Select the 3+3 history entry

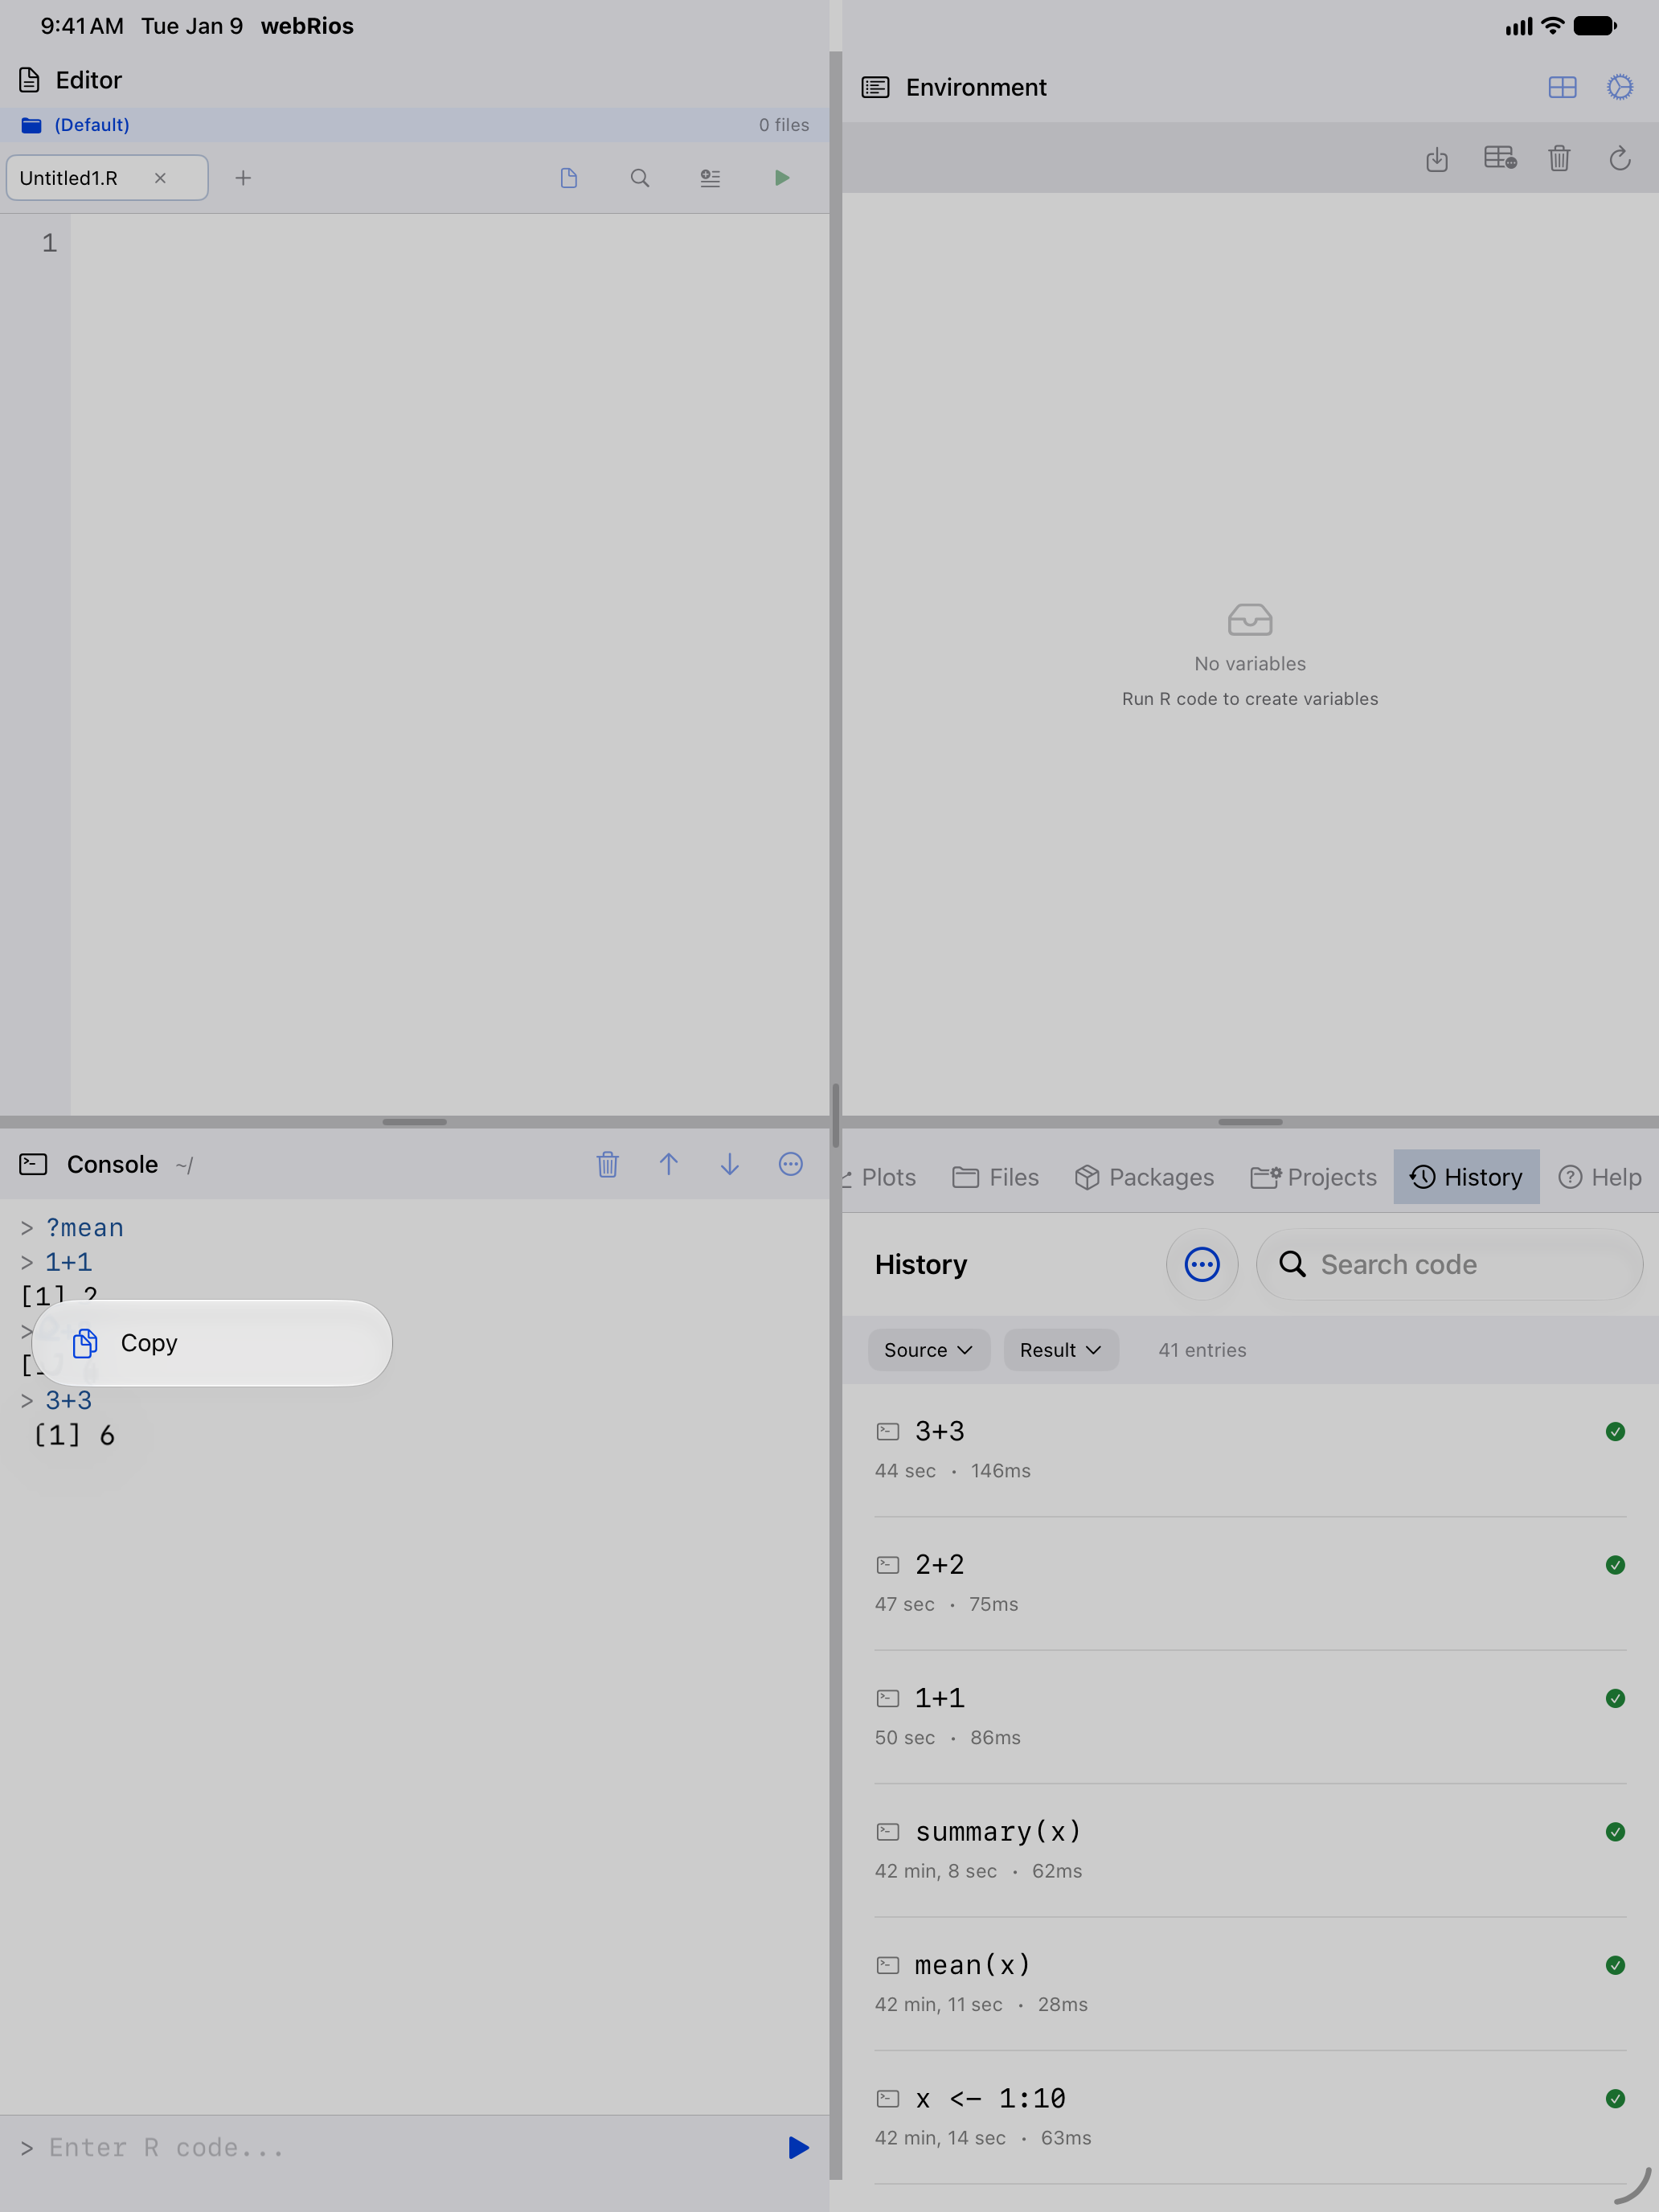(x=1250, y=1450)
